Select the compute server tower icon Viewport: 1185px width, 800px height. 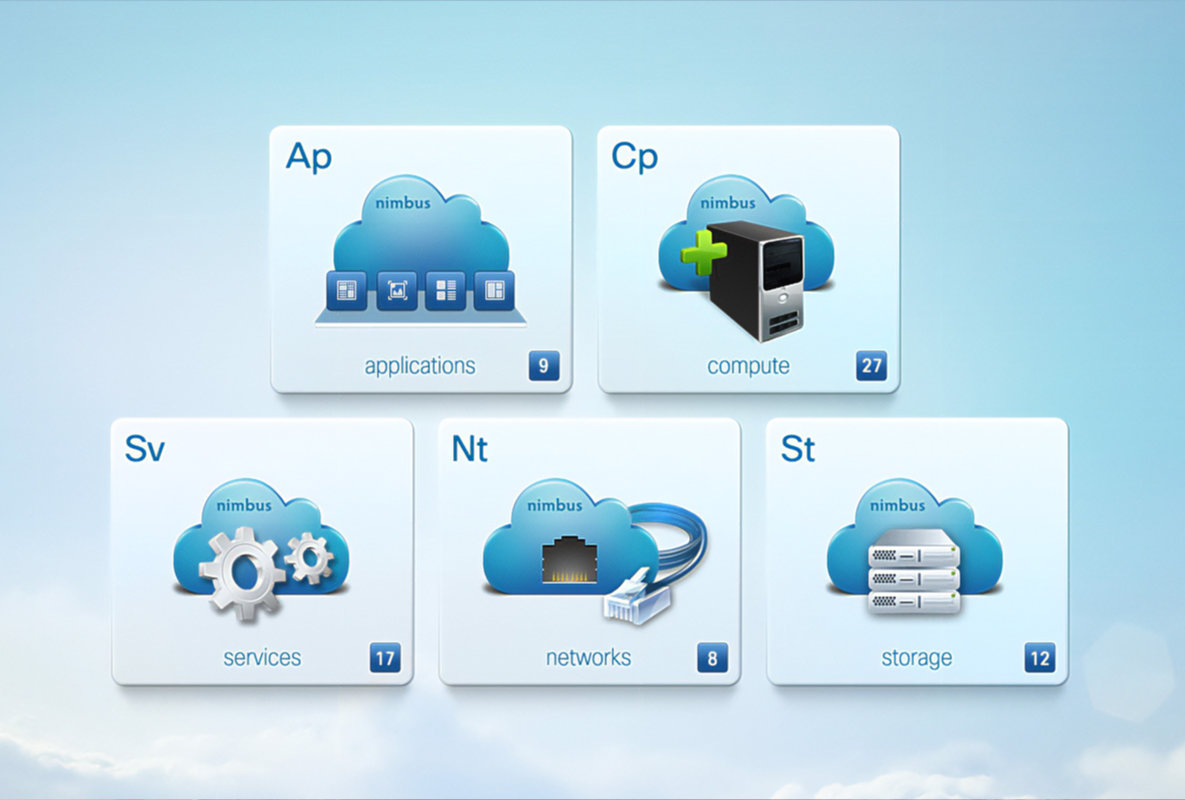pyautogui.click(x=756, y=280)
